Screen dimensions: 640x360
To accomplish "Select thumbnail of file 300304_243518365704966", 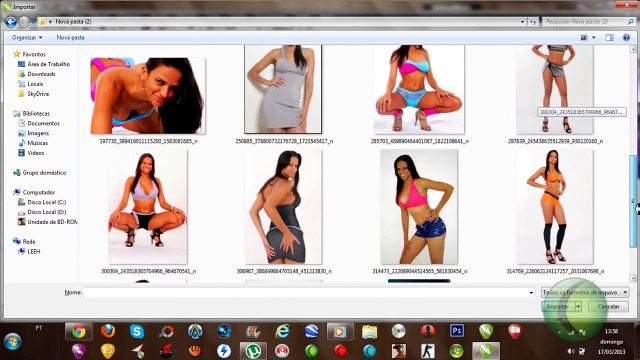I will pos(148,207).
